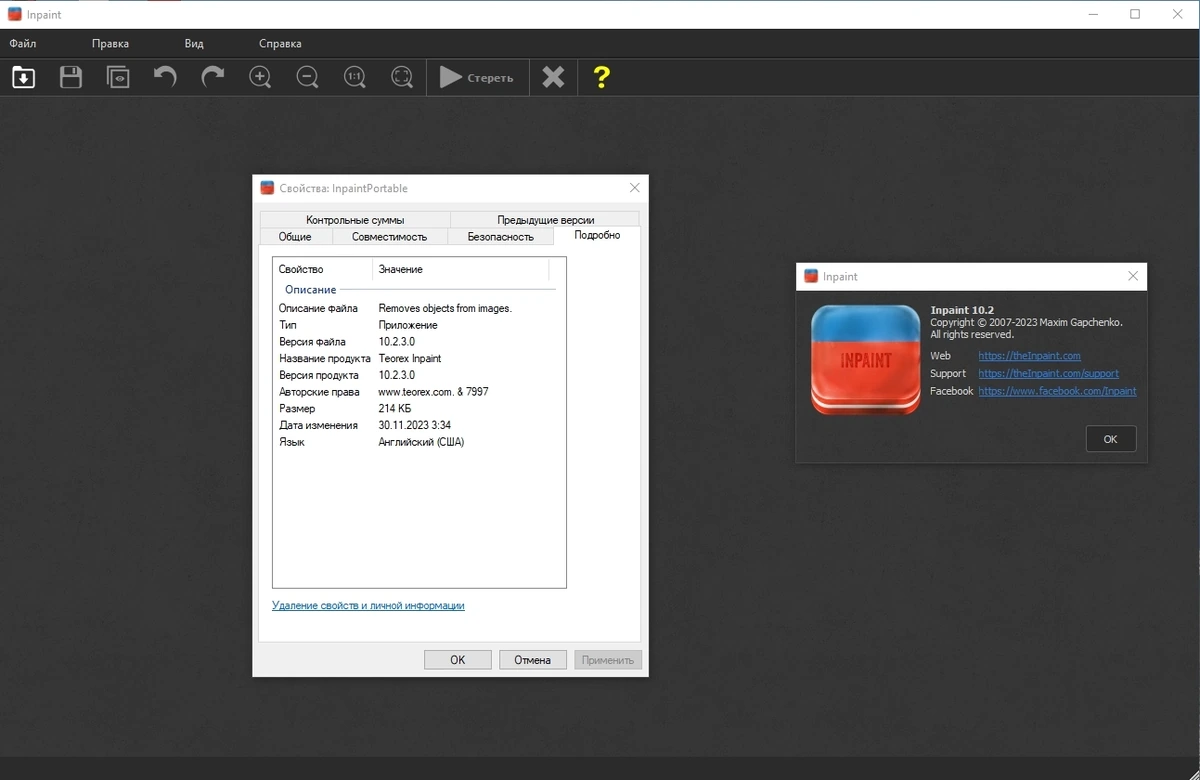The image size is (1200, 780).
Task: Fit image to window zoom icon
Action: [402, 77]
